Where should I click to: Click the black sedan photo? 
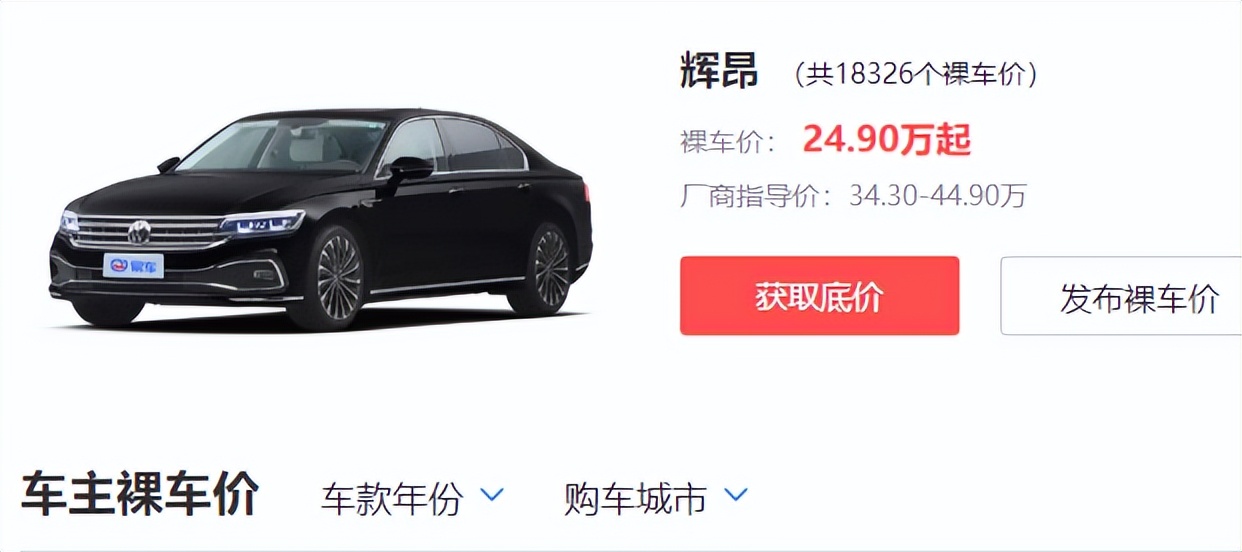coord(321,218)
